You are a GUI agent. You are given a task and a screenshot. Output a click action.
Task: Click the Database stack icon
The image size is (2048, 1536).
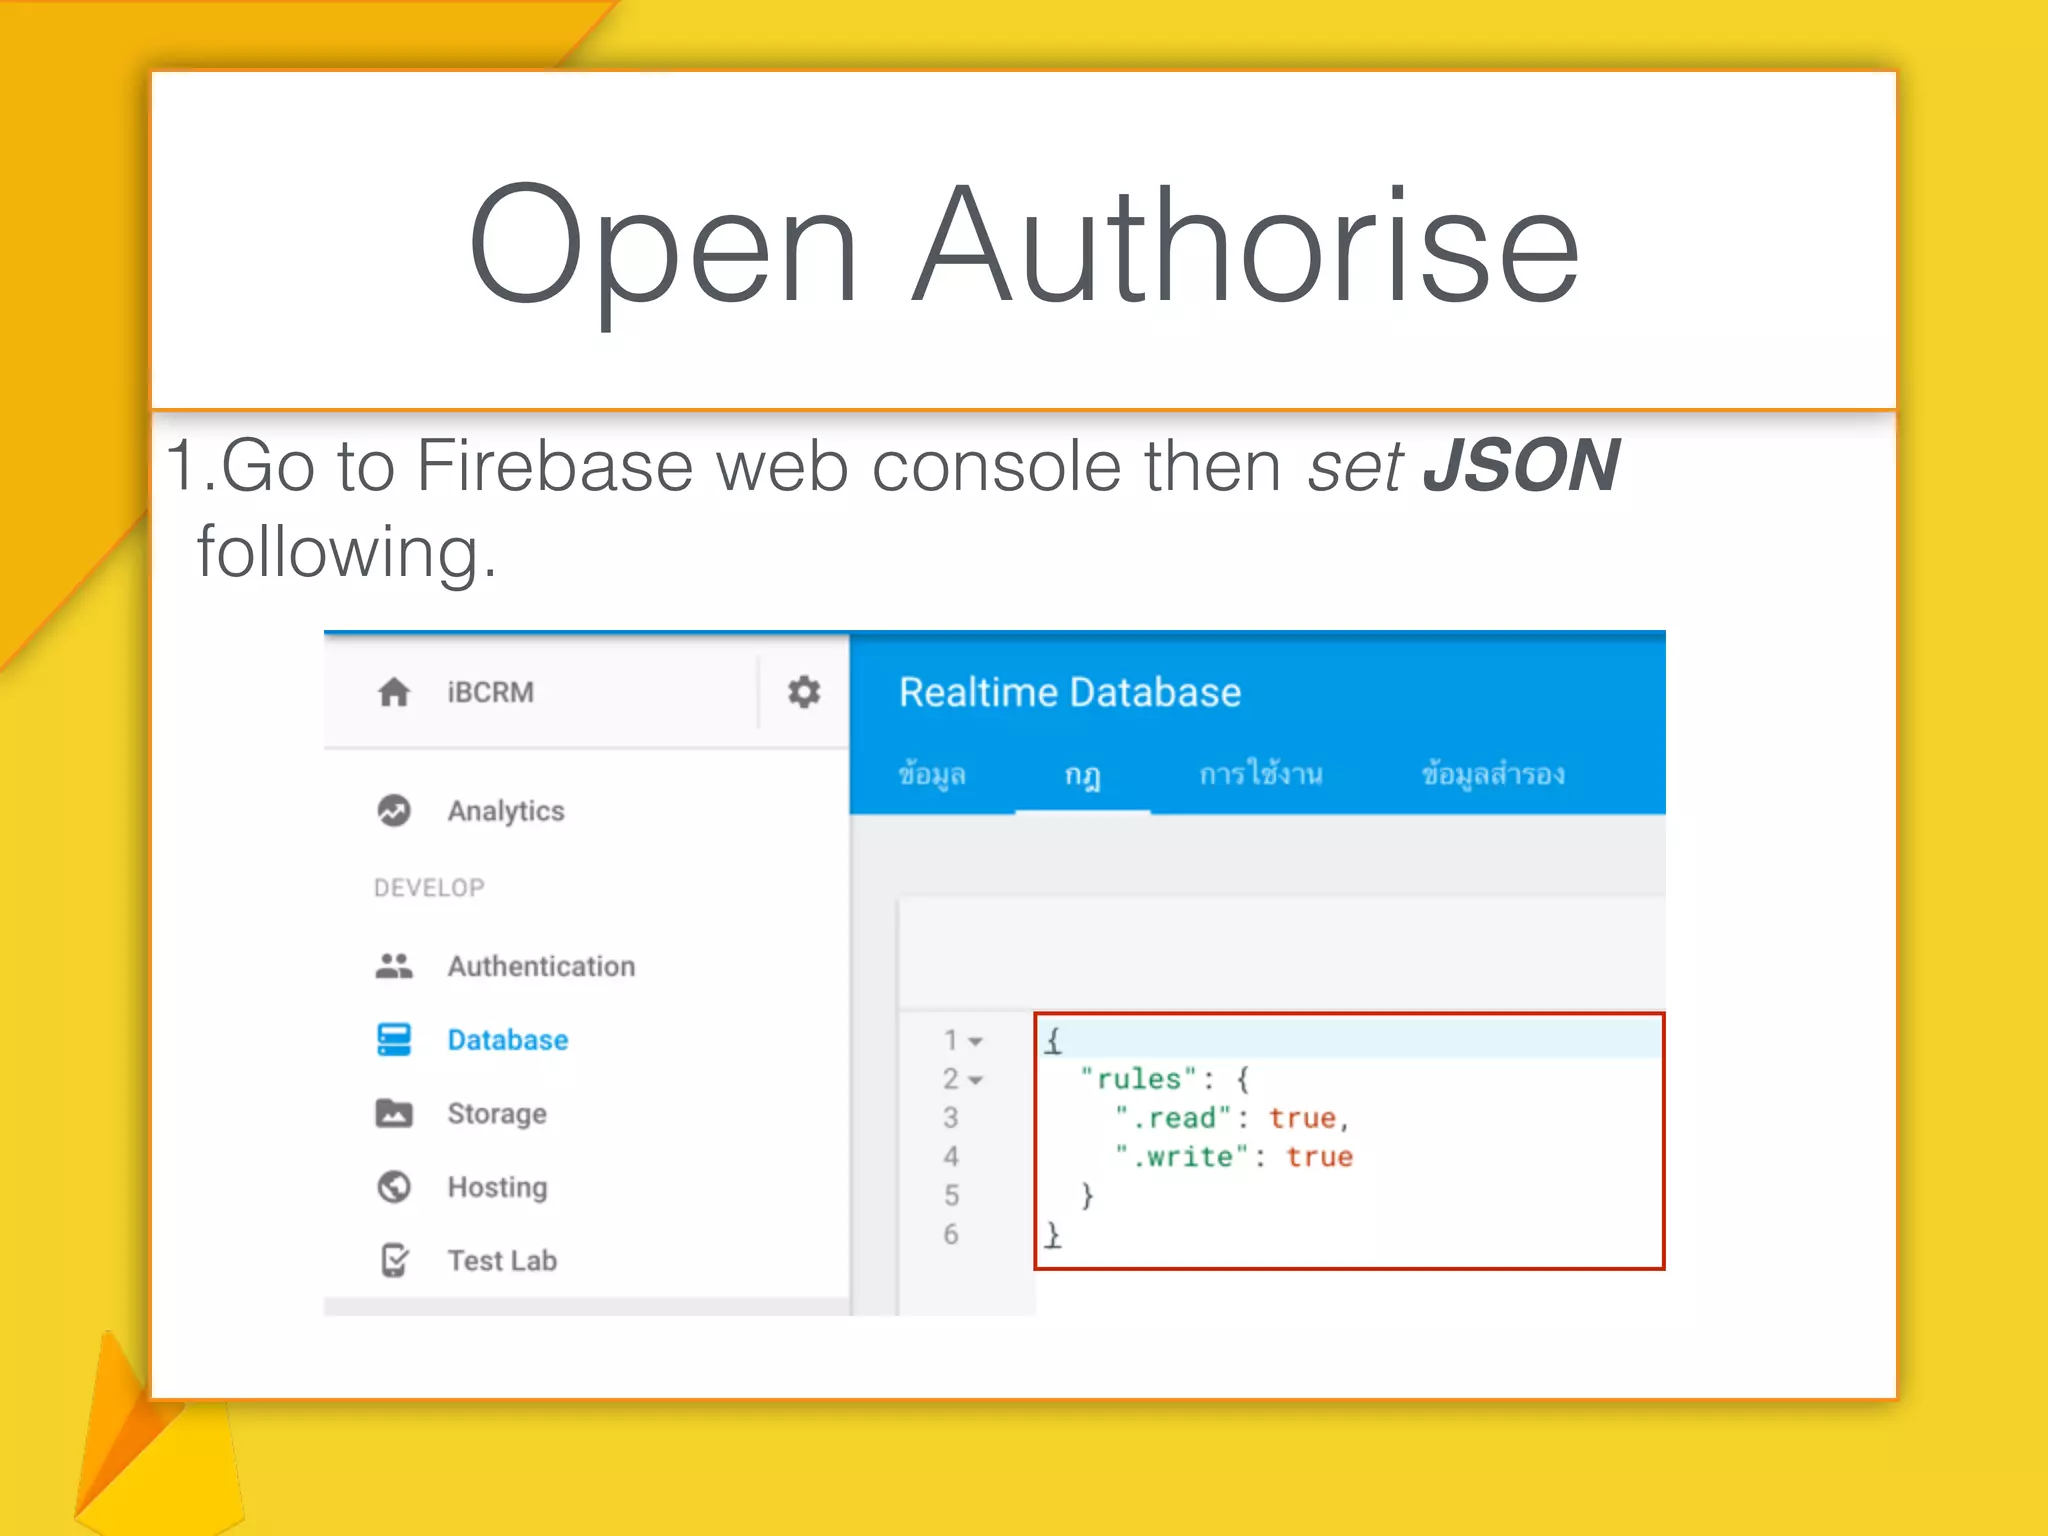(x=394, y=1040)
